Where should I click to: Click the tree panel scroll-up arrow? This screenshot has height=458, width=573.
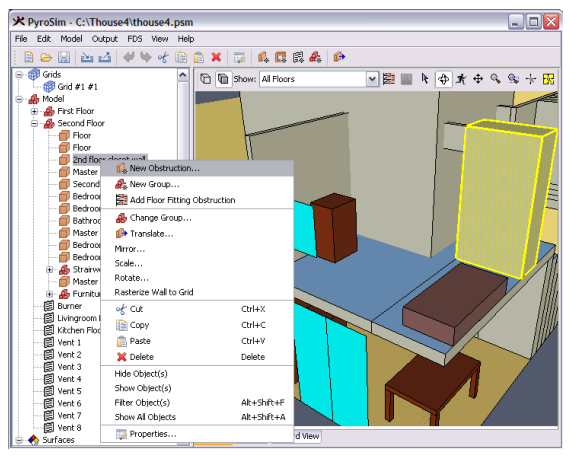click(183, 75)
